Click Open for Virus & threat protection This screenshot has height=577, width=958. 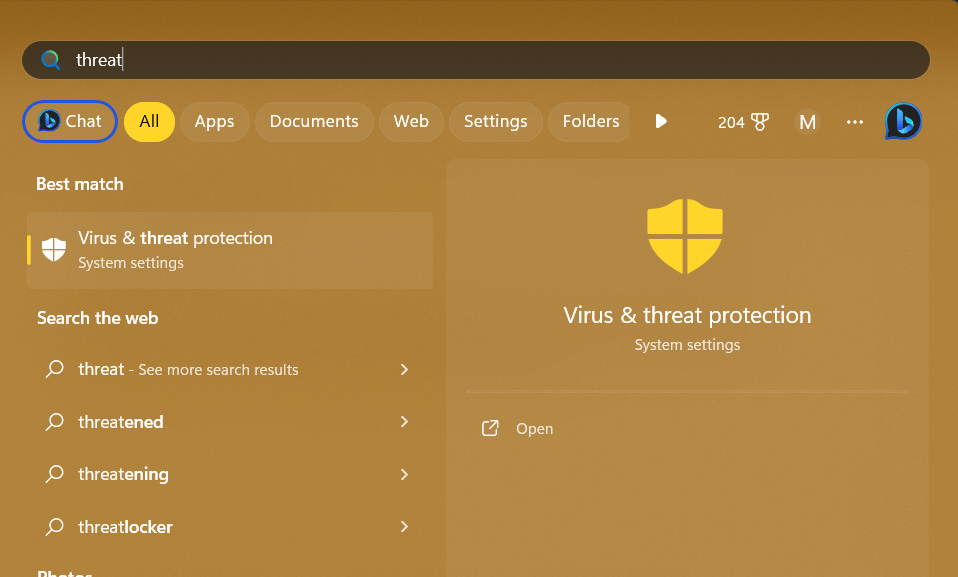pyautogui.click(x=534, y=428)
